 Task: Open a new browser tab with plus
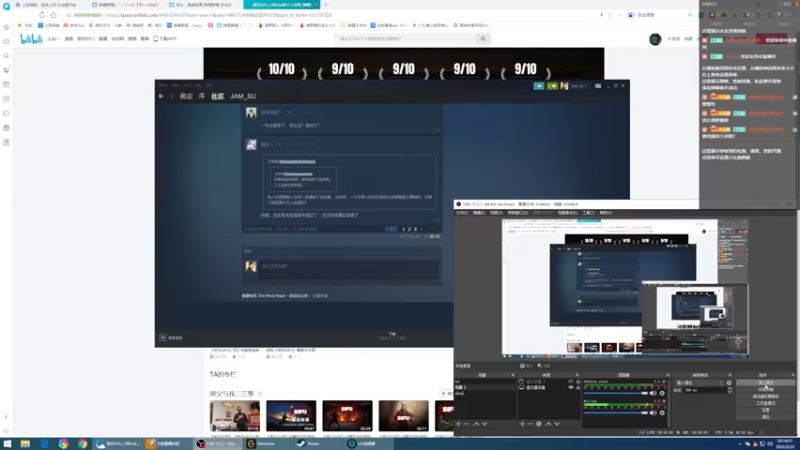326,5
